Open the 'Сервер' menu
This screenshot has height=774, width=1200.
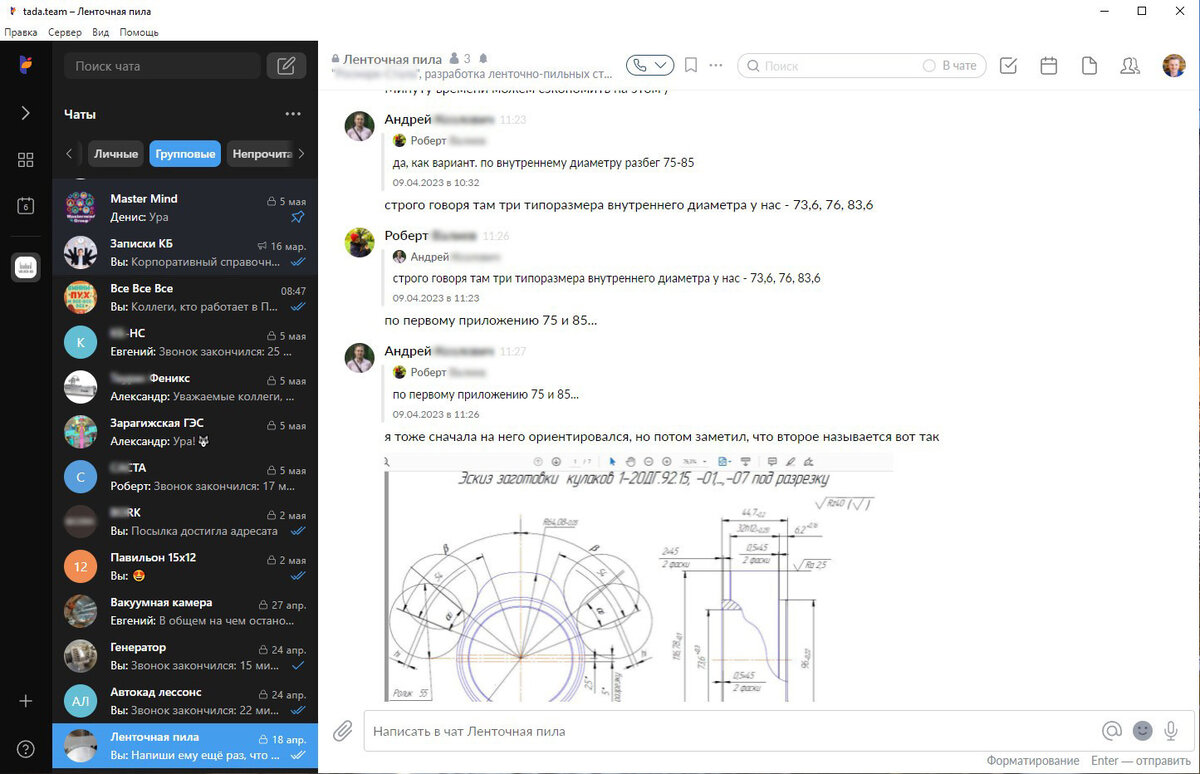point(63,32)
